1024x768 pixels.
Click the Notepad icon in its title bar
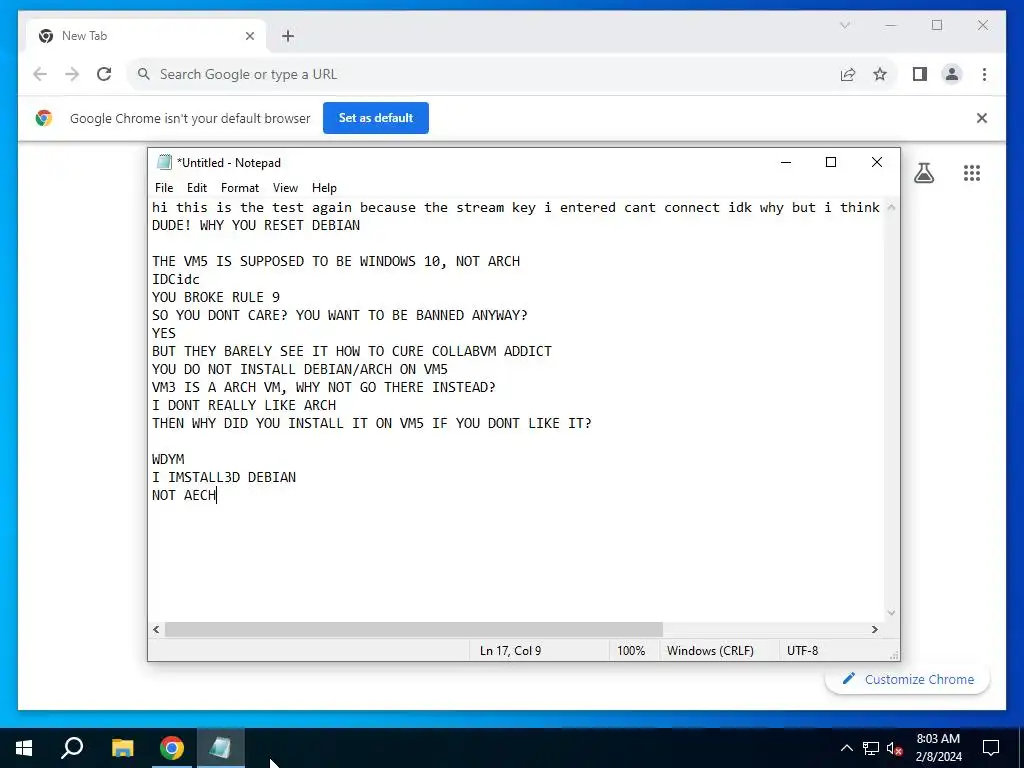pyautogui.click(x=164, y=162)
